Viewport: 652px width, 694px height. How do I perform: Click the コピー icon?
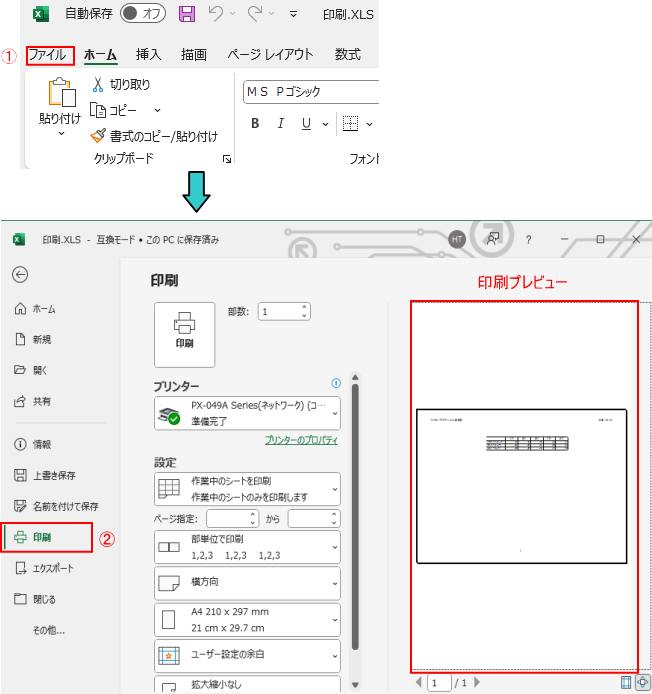(97, 110)
